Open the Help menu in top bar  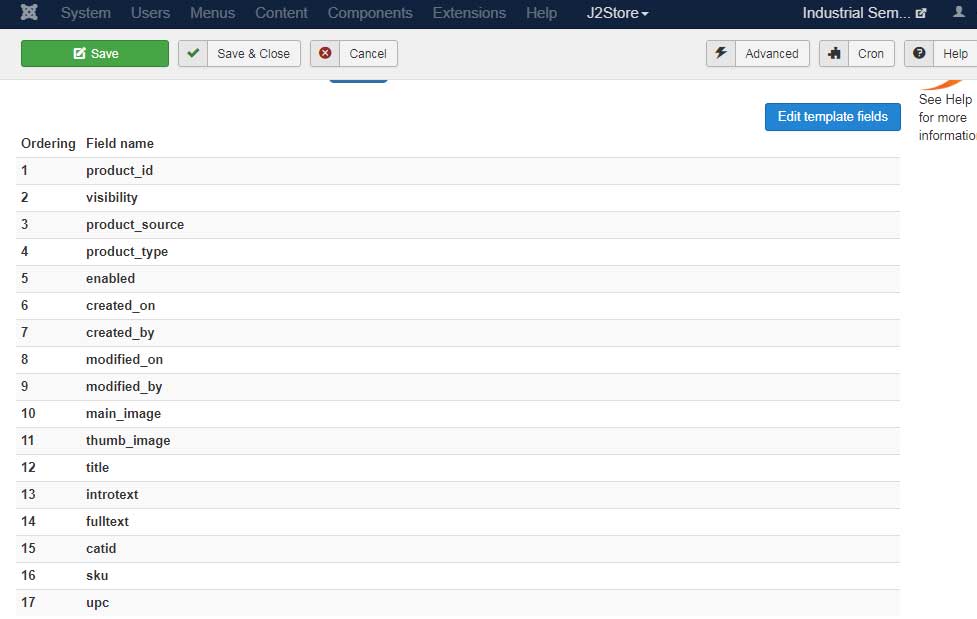pyautogui.click(x=541, y=13)
